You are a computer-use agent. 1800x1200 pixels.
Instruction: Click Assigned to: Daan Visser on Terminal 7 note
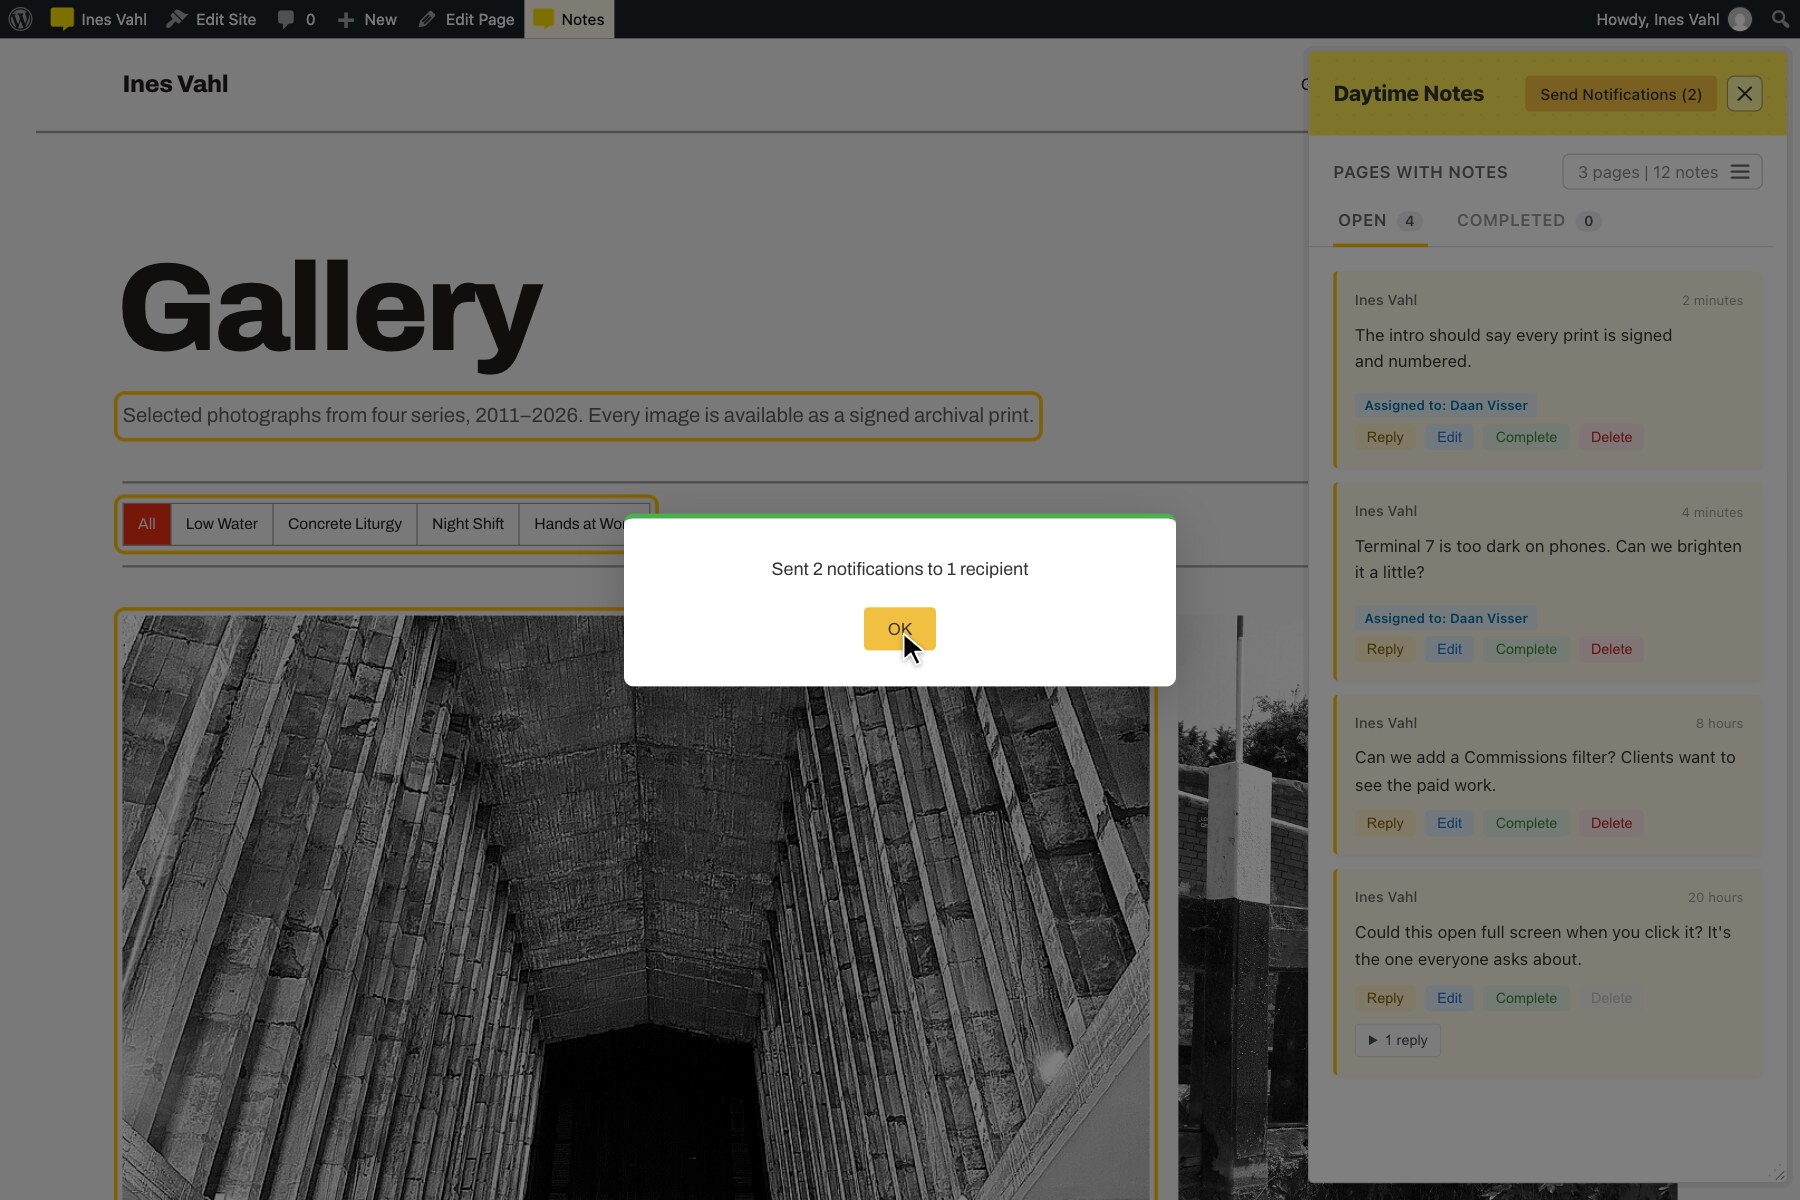pyautogui.click(x=1446, y=618)
